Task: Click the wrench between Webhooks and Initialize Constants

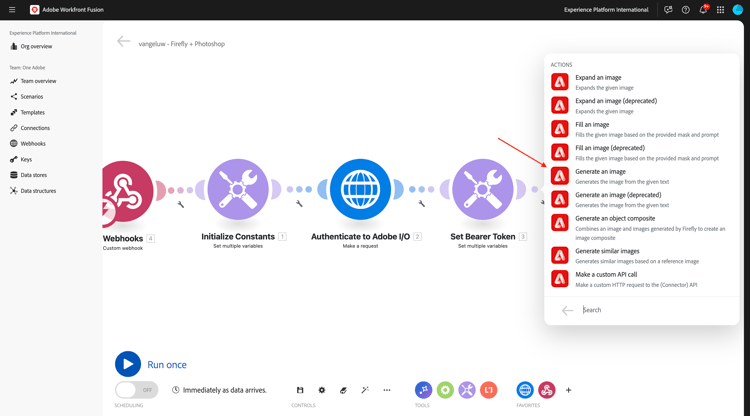Action: pos(181,204)
